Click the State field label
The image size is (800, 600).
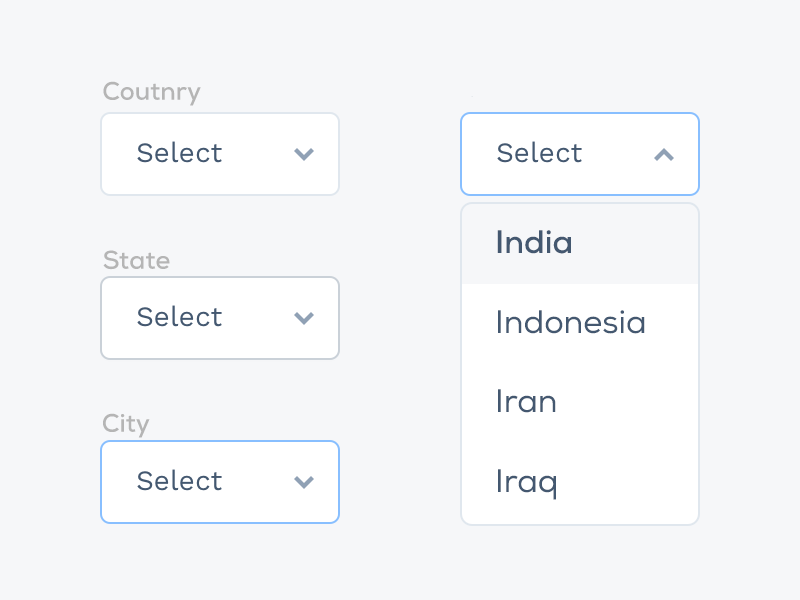point(136,260)
